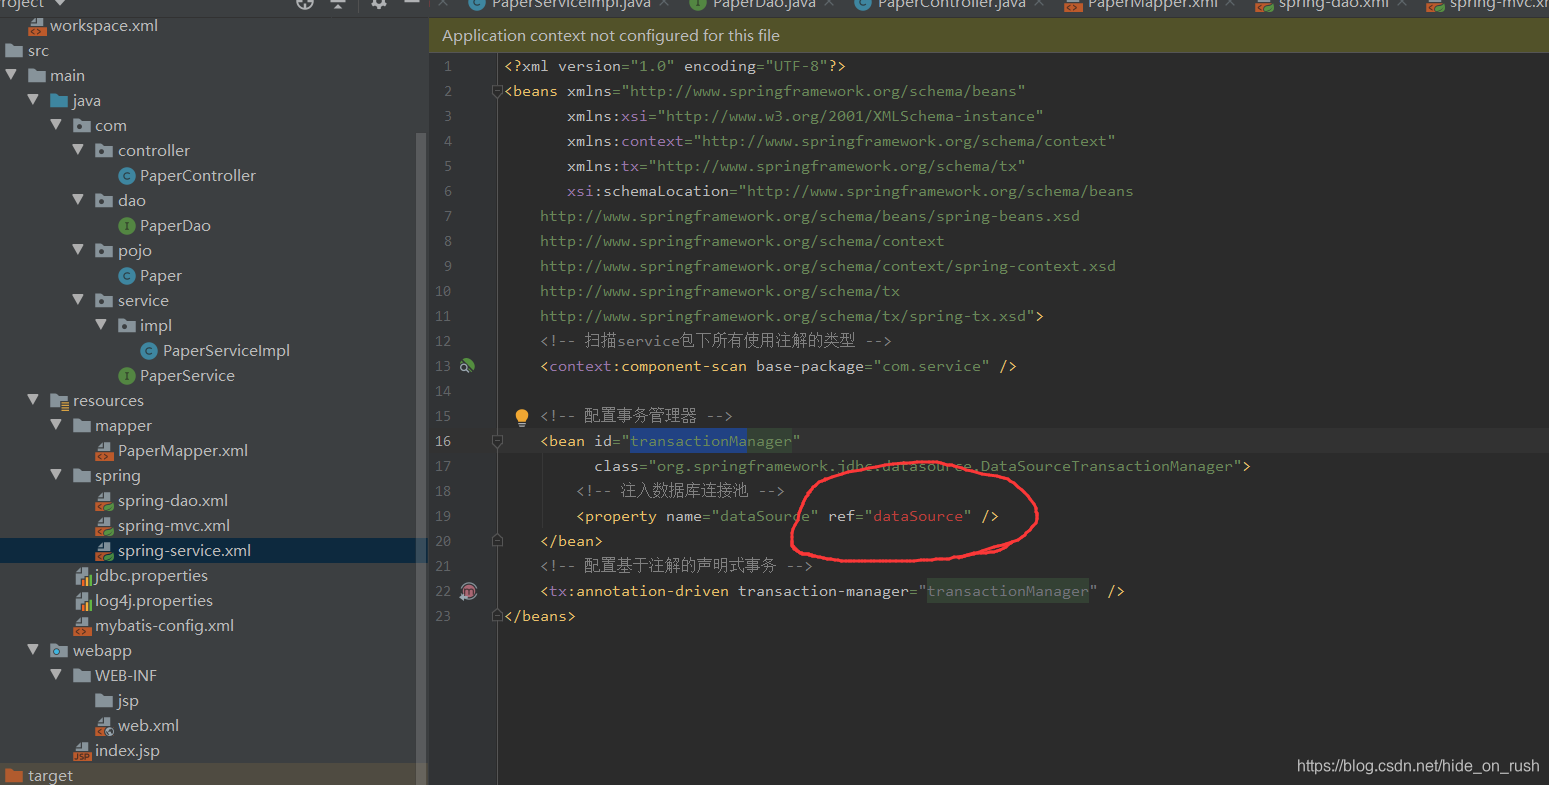
Task: Fold the bean element at line 16
Action: [497, 441]
